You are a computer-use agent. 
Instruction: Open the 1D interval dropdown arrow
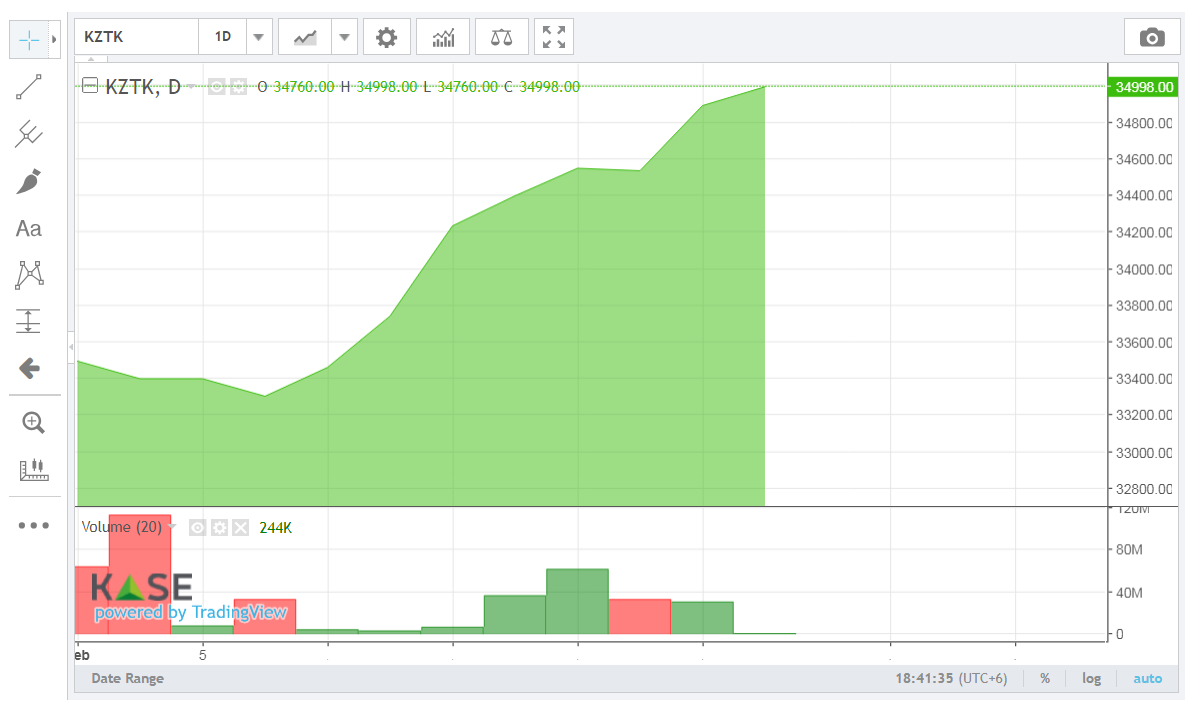coord(258,38)
